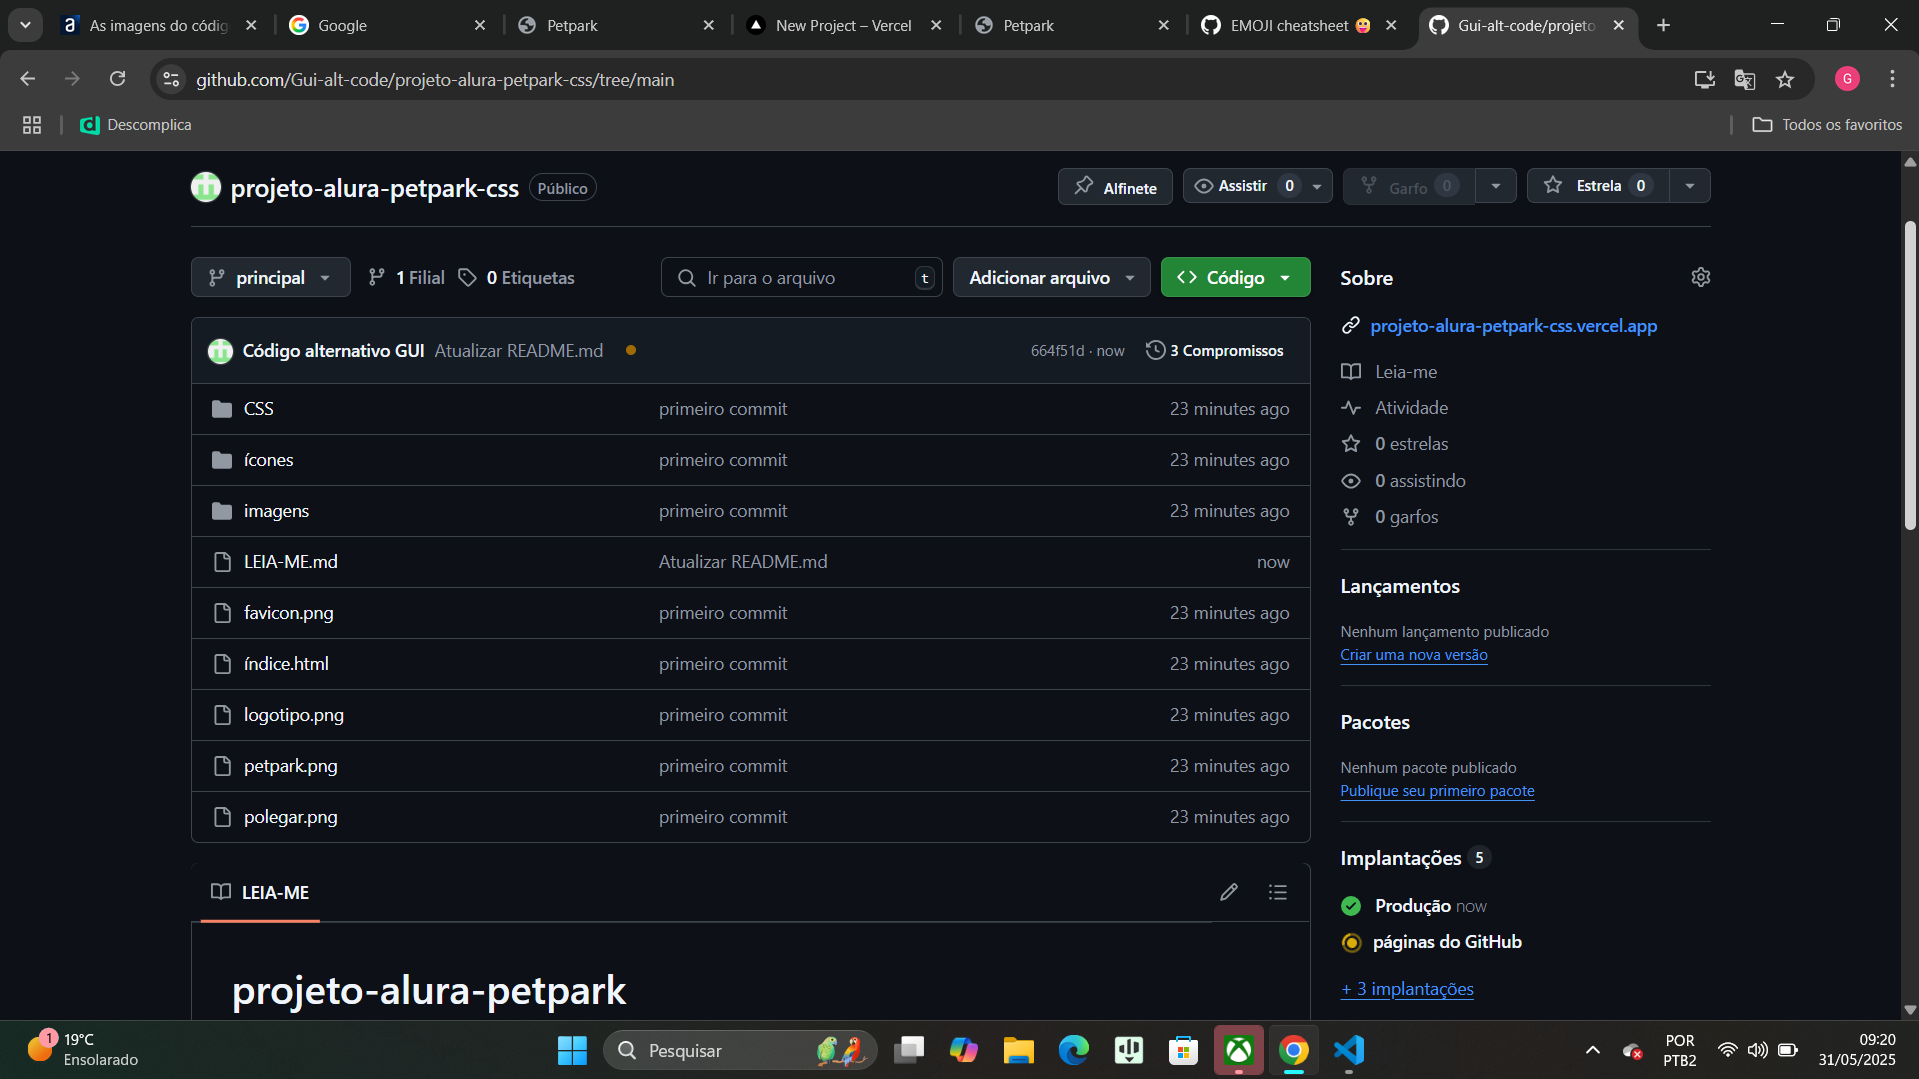
Task: Reload the current page
Action: point(117,79)
